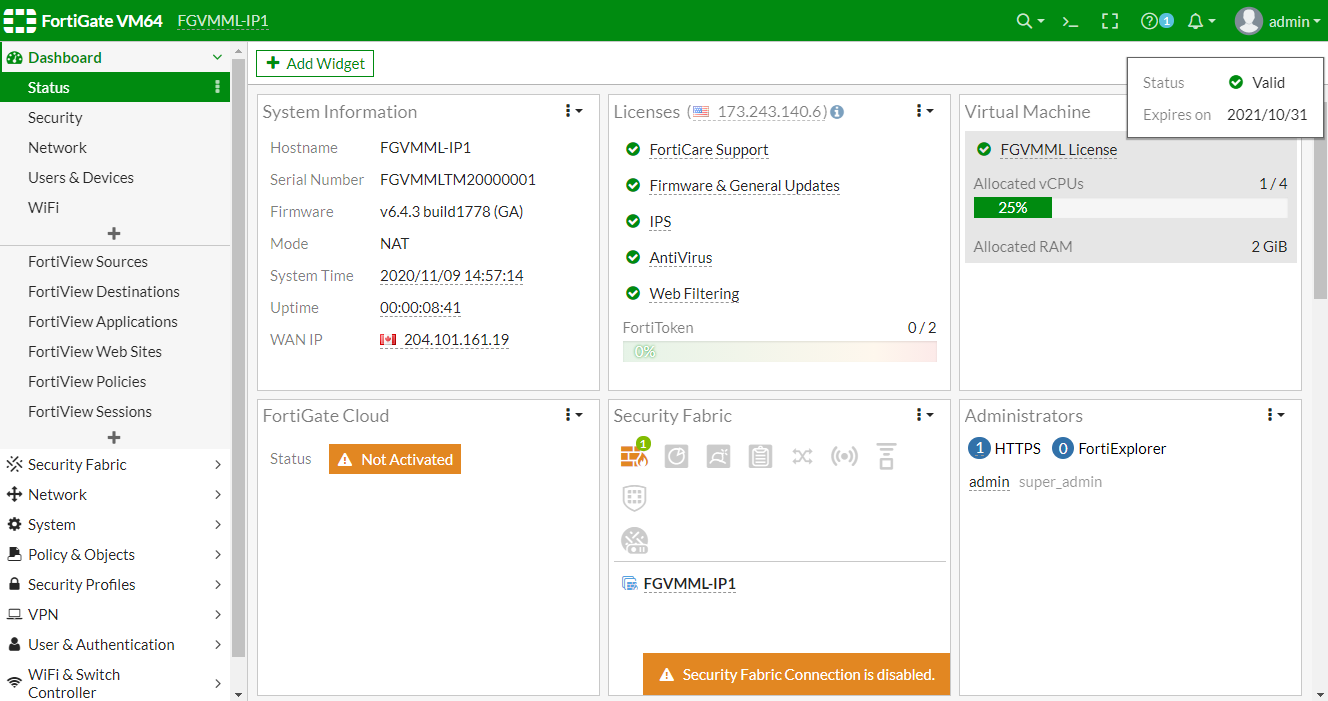
Task: Click the device icon beside FGVMML-IP1 in Security Fabric
Action: tap(630, 584)
